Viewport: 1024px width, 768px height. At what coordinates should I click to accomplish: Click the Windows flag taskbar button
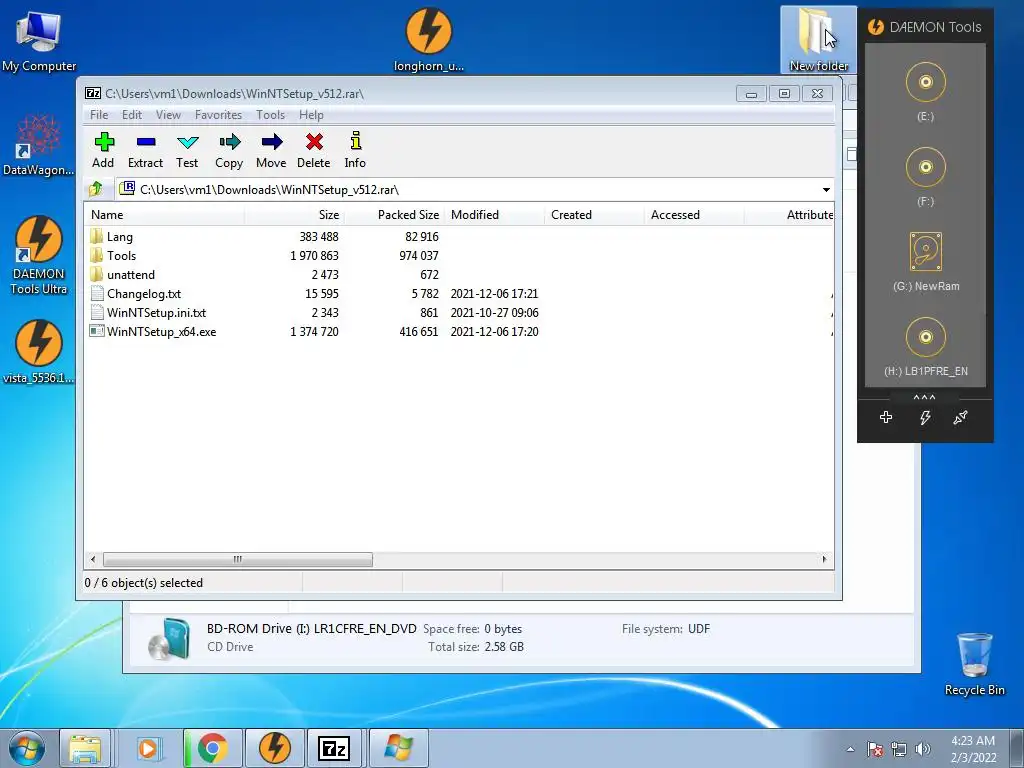(x=398, y=748)
